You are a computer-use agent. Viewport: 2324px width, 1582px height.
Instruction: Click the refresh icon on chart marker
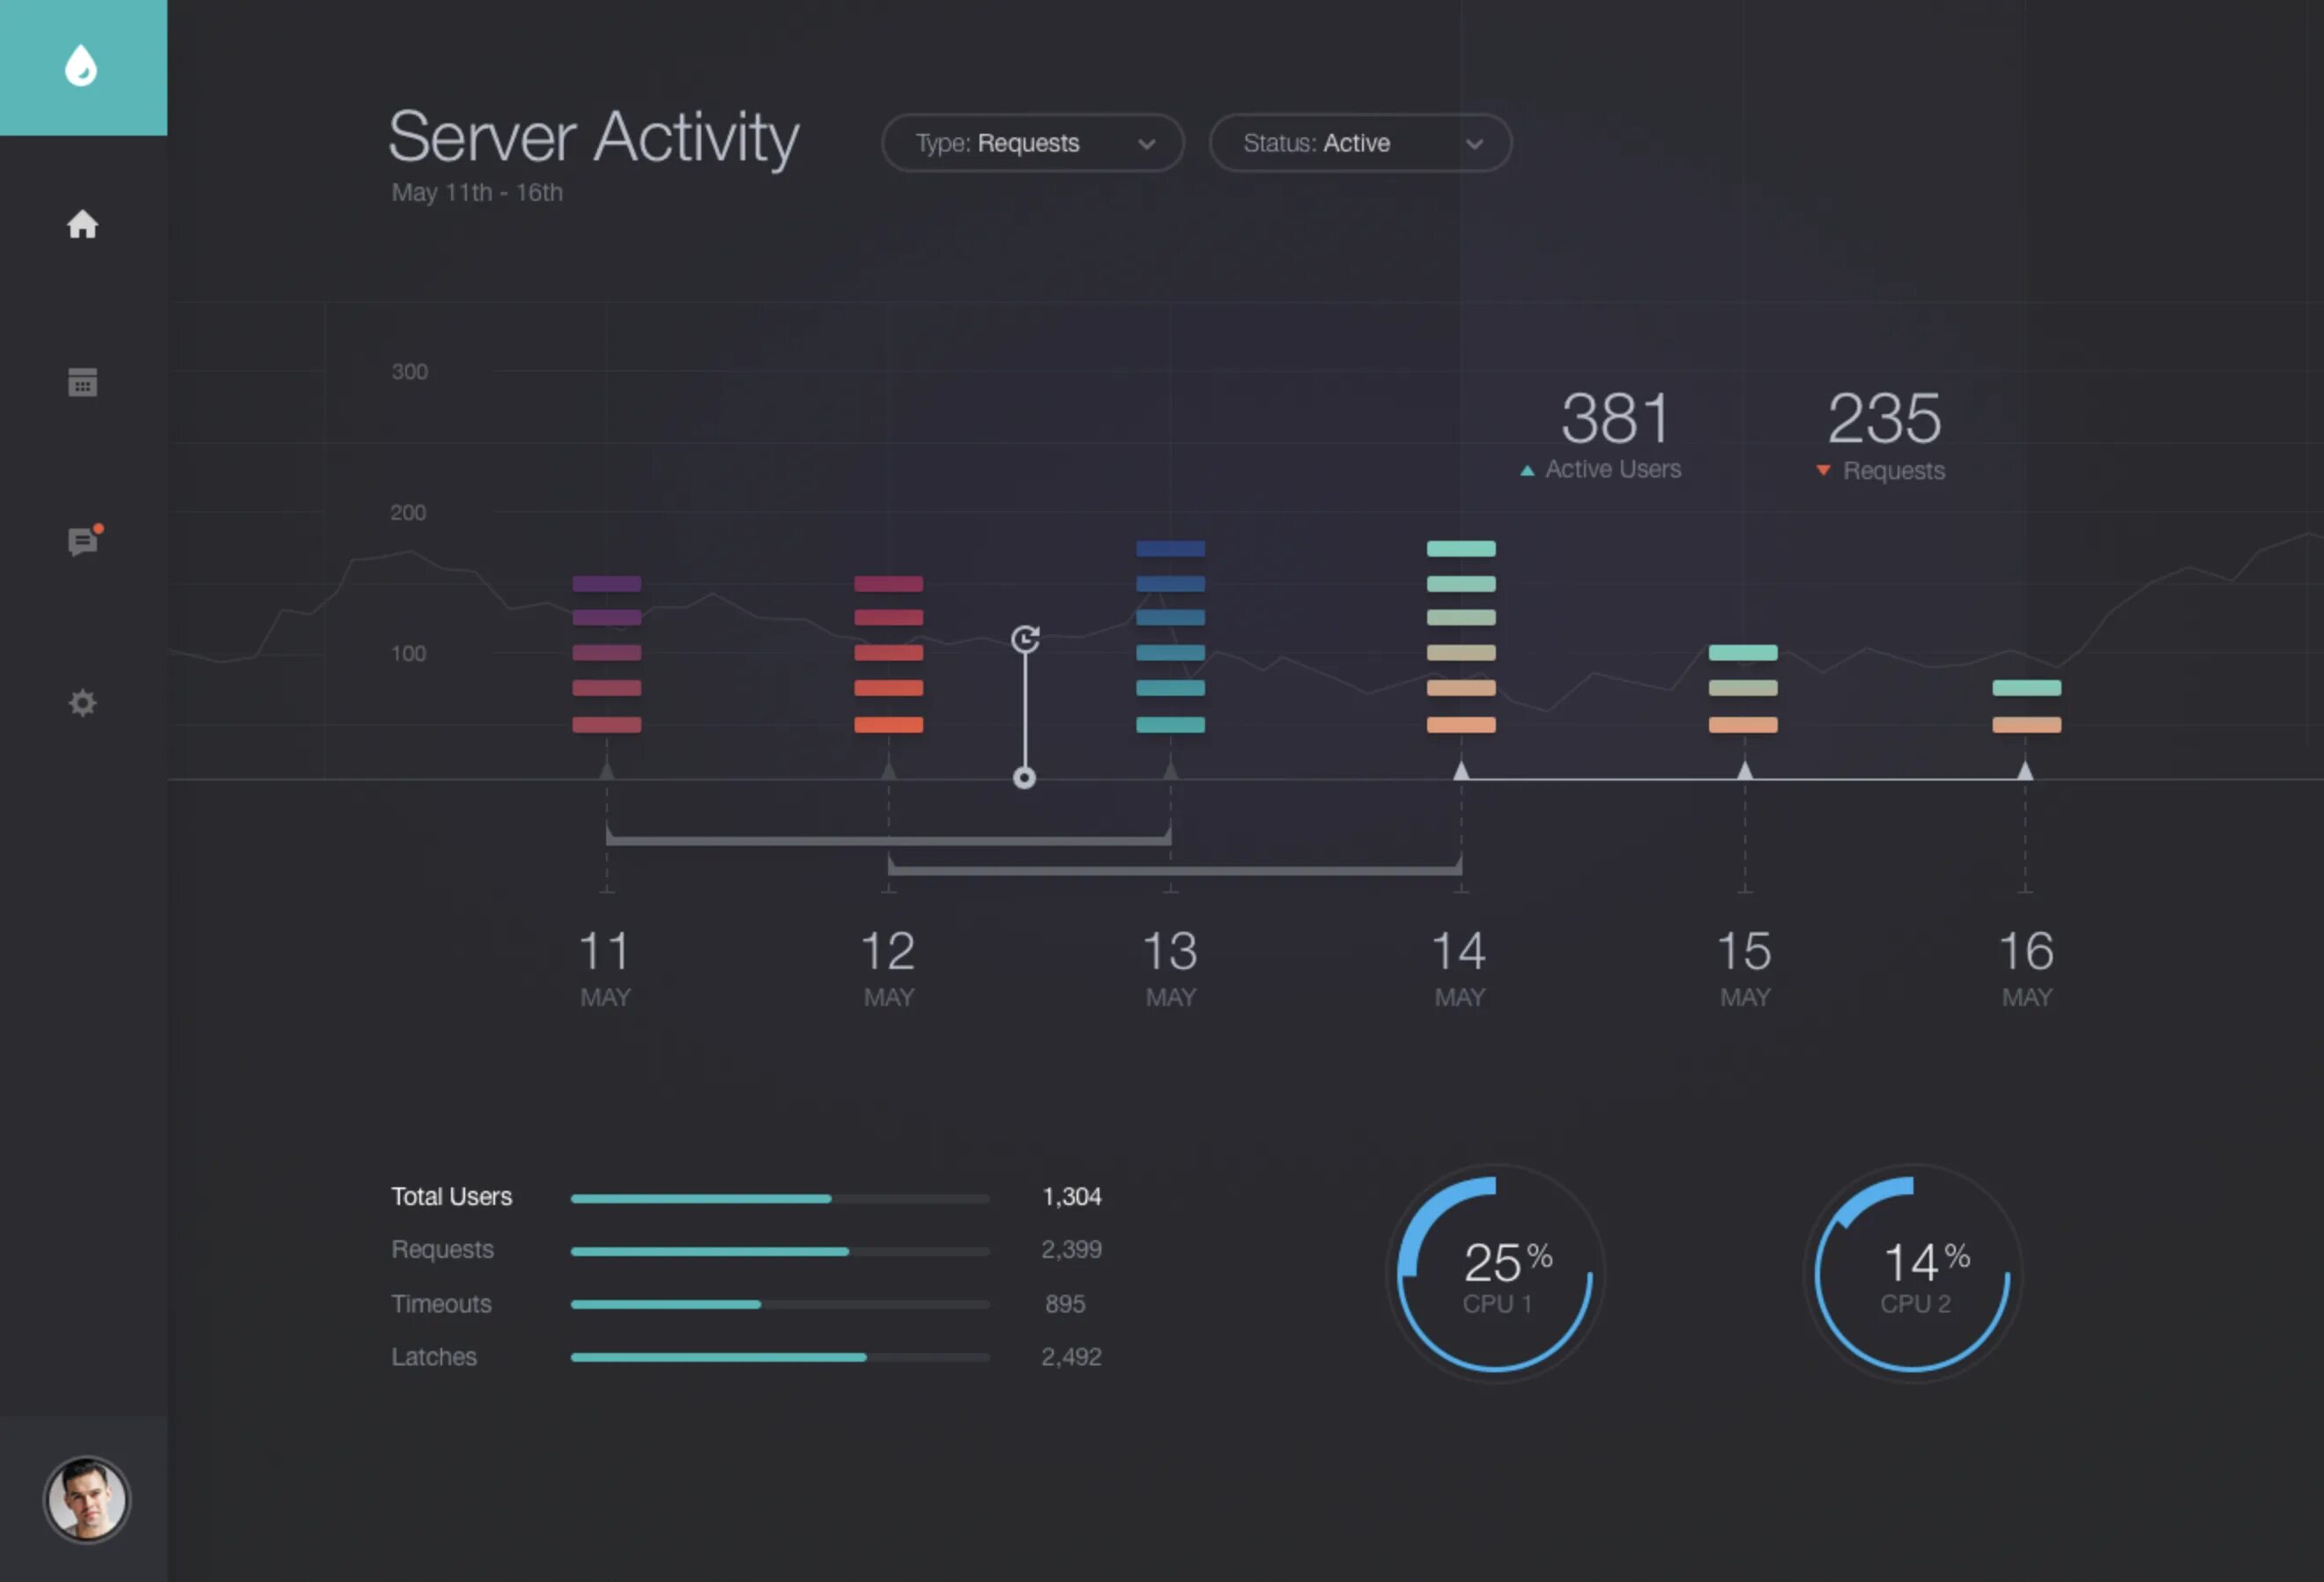click(x=1025, y=638)
